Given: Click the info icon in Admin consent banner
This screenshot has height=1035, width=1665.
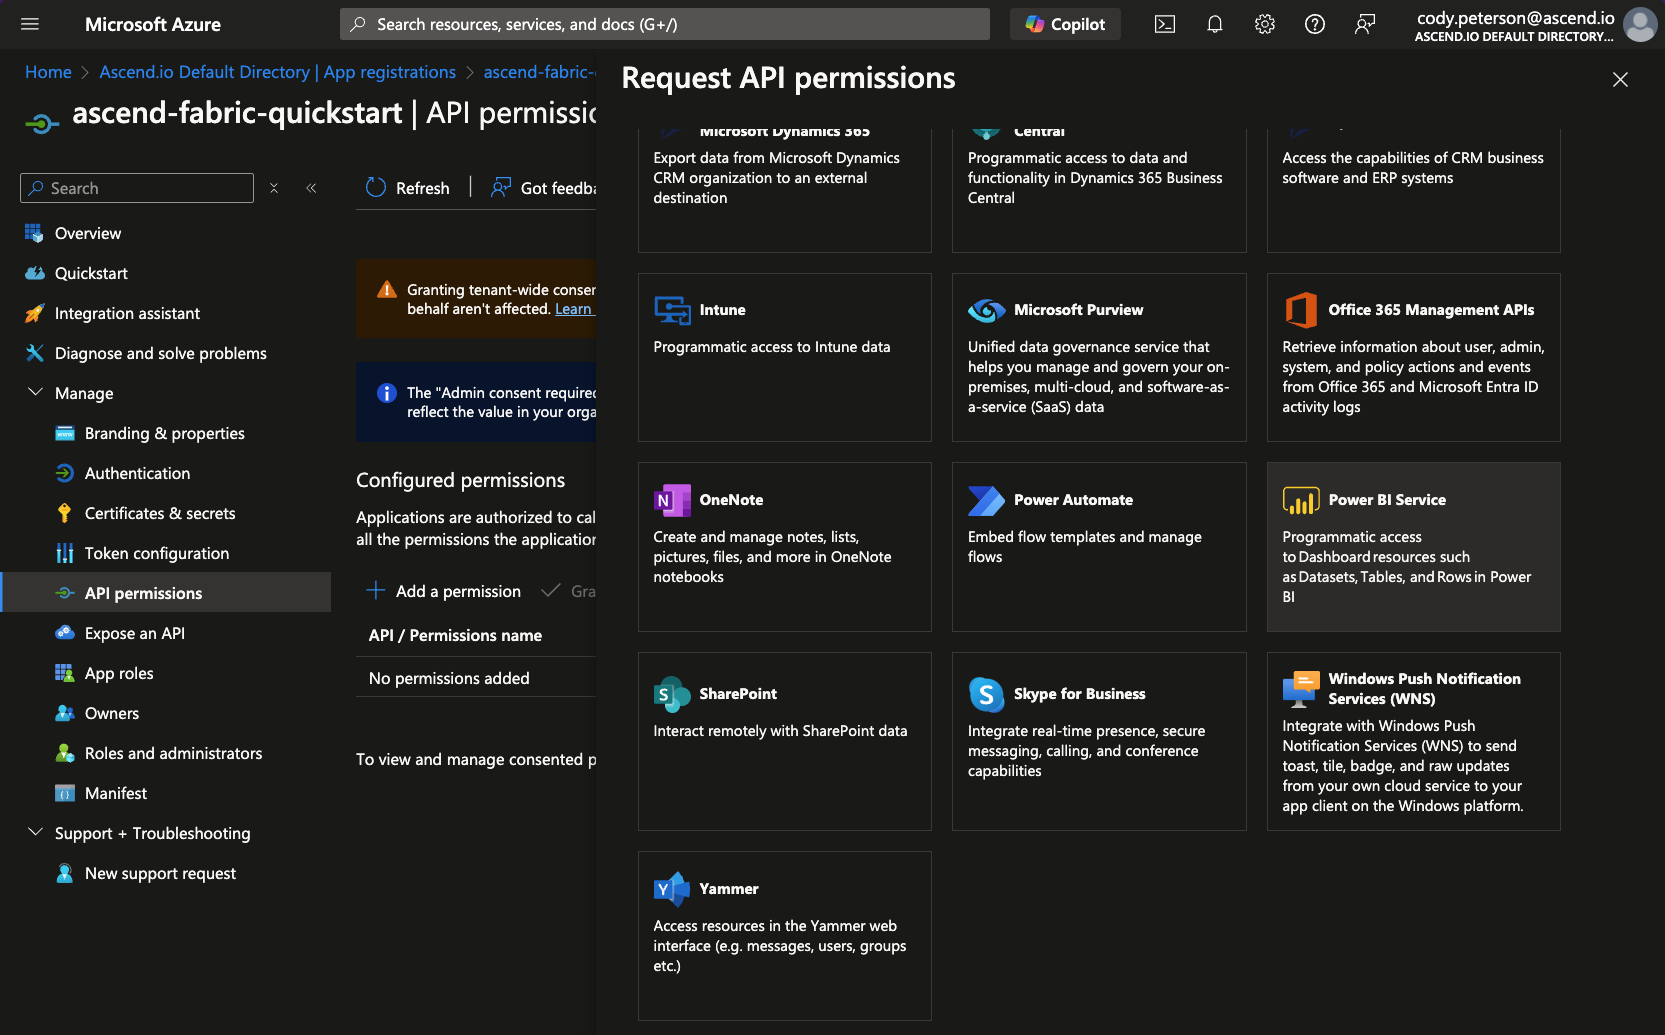Looking at the screenshot, I should (387, 393).
